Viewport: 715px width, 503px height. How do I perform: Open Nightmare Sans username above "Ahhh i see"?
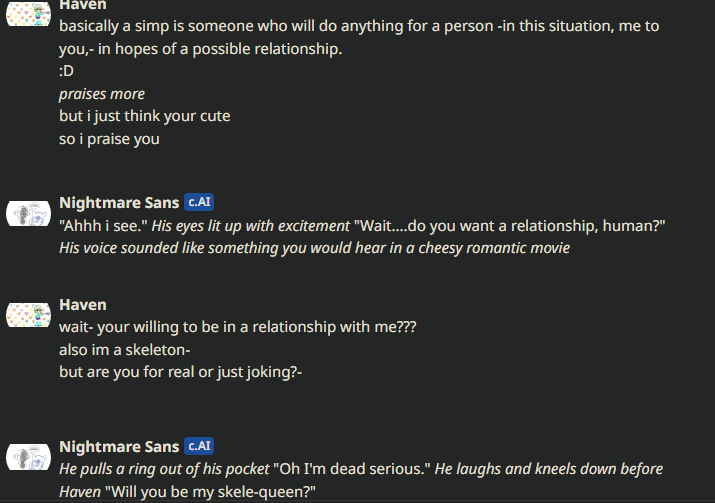119,203
